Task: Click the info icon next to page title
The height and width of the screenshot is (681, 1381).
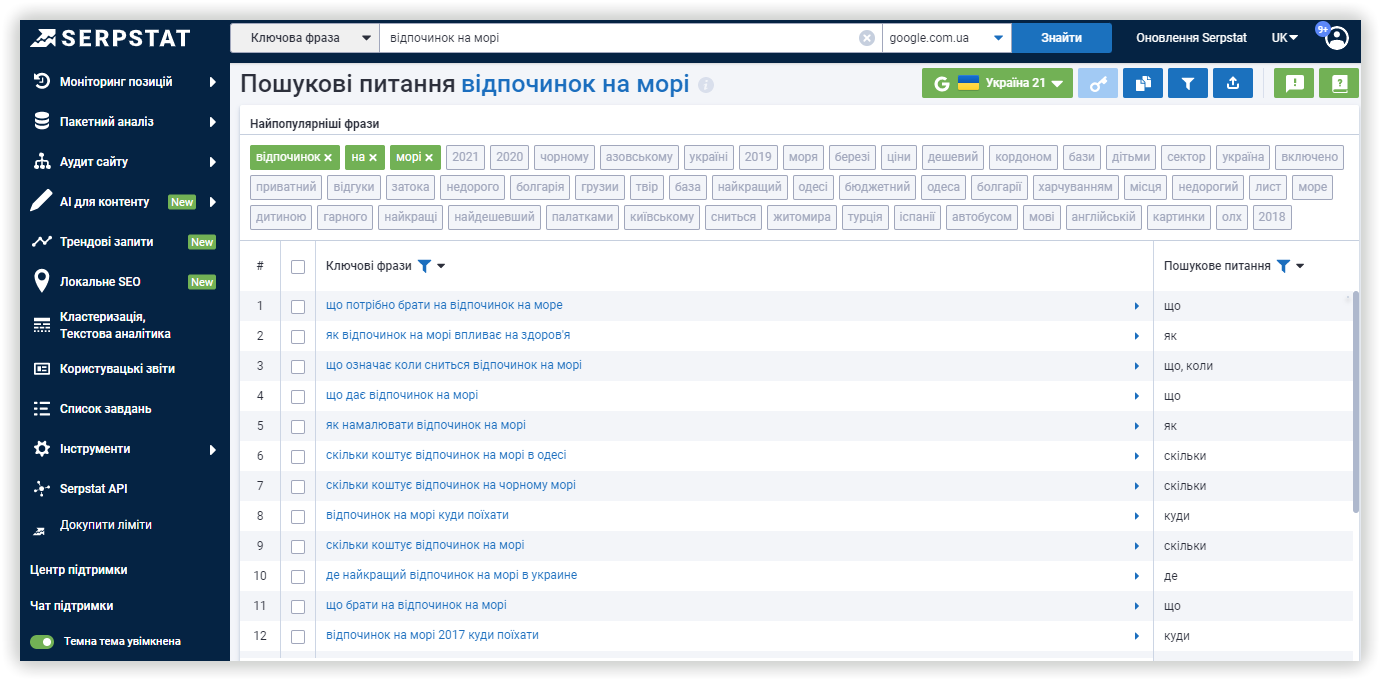Action: tap(706, 85)
